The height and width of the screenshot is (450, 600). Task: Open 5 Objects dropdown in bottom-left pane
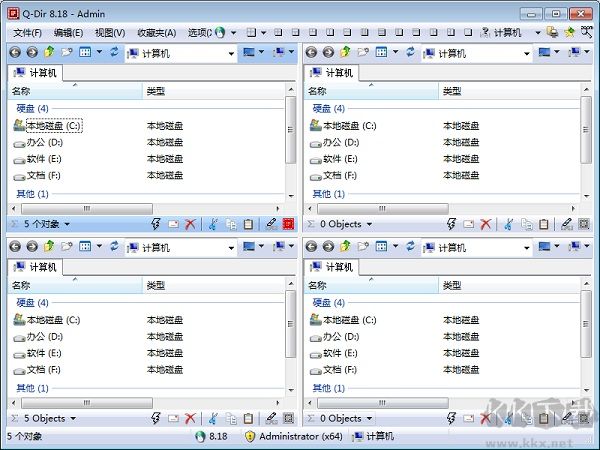(x=73, y=419)
